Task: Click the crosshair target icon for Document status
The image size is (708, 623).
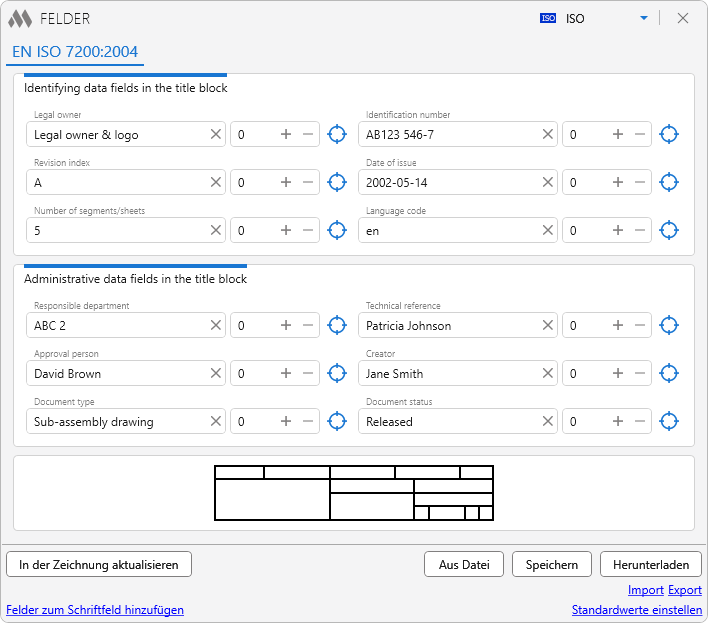Action: coord(670,422)
